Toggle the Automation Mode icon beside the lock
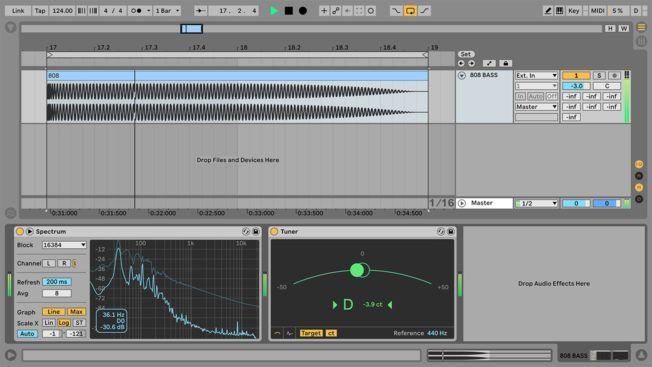 click(489, 64)
